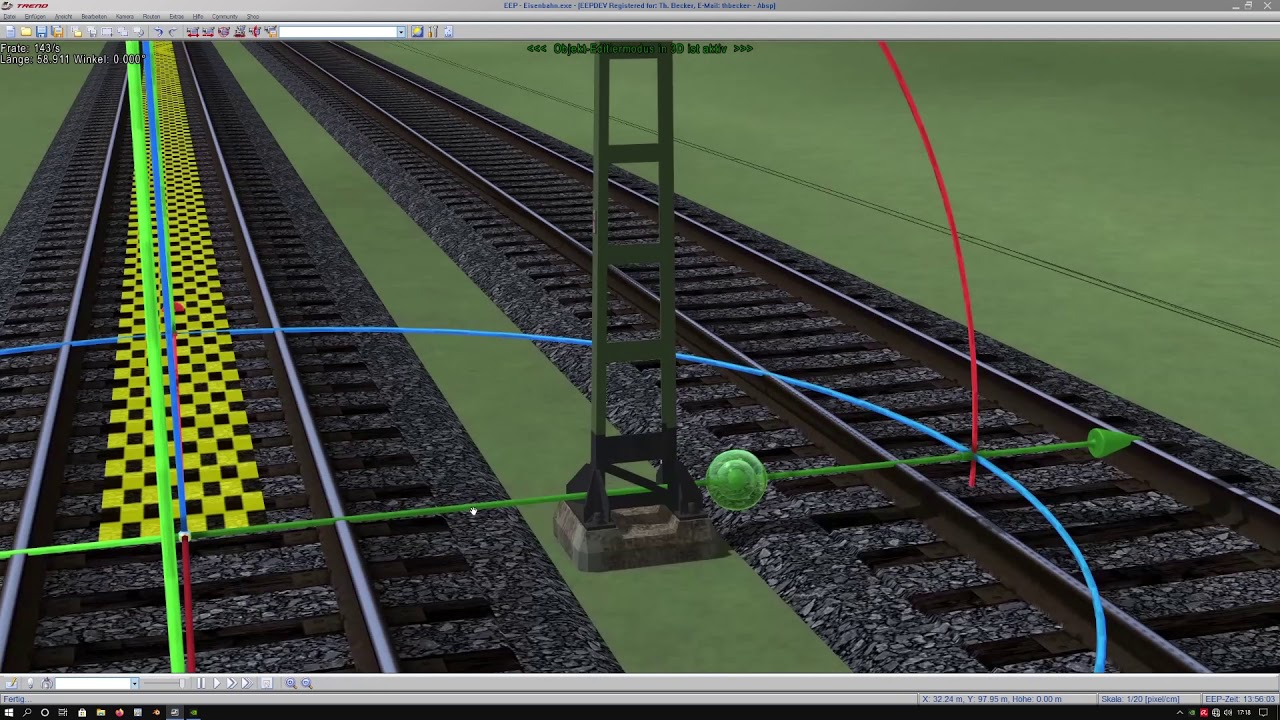Open the Bearbeiten menu
This screenshot has width=1280, height=720.
coord(94,17)
